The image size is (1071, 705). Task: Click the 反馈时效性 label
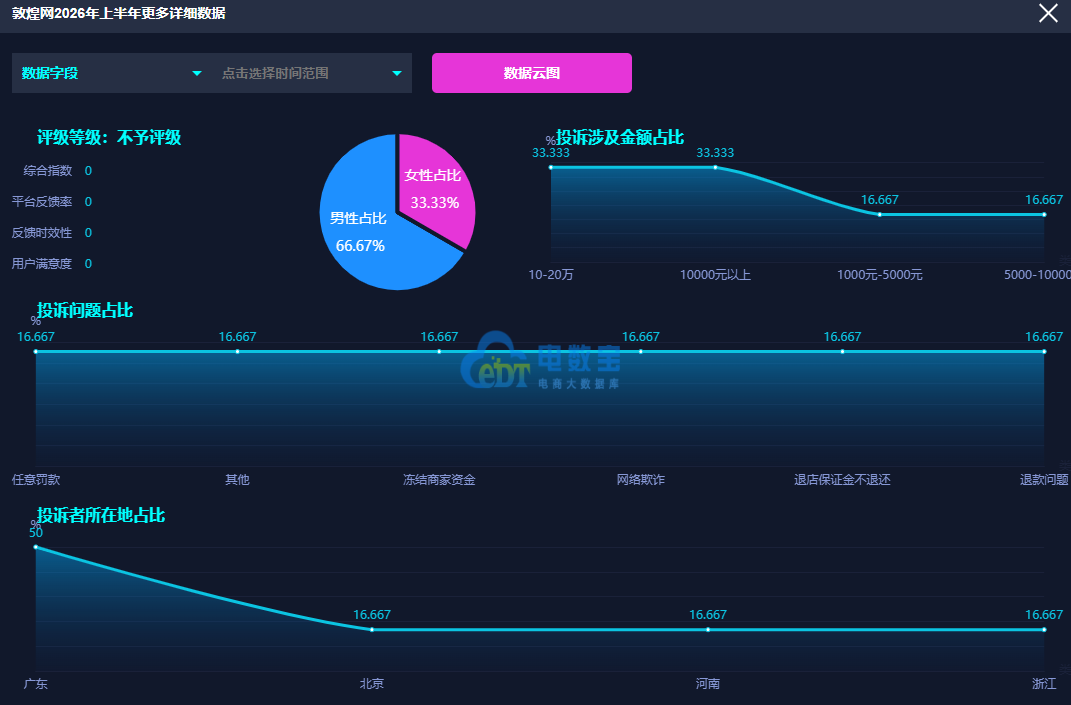42,233
